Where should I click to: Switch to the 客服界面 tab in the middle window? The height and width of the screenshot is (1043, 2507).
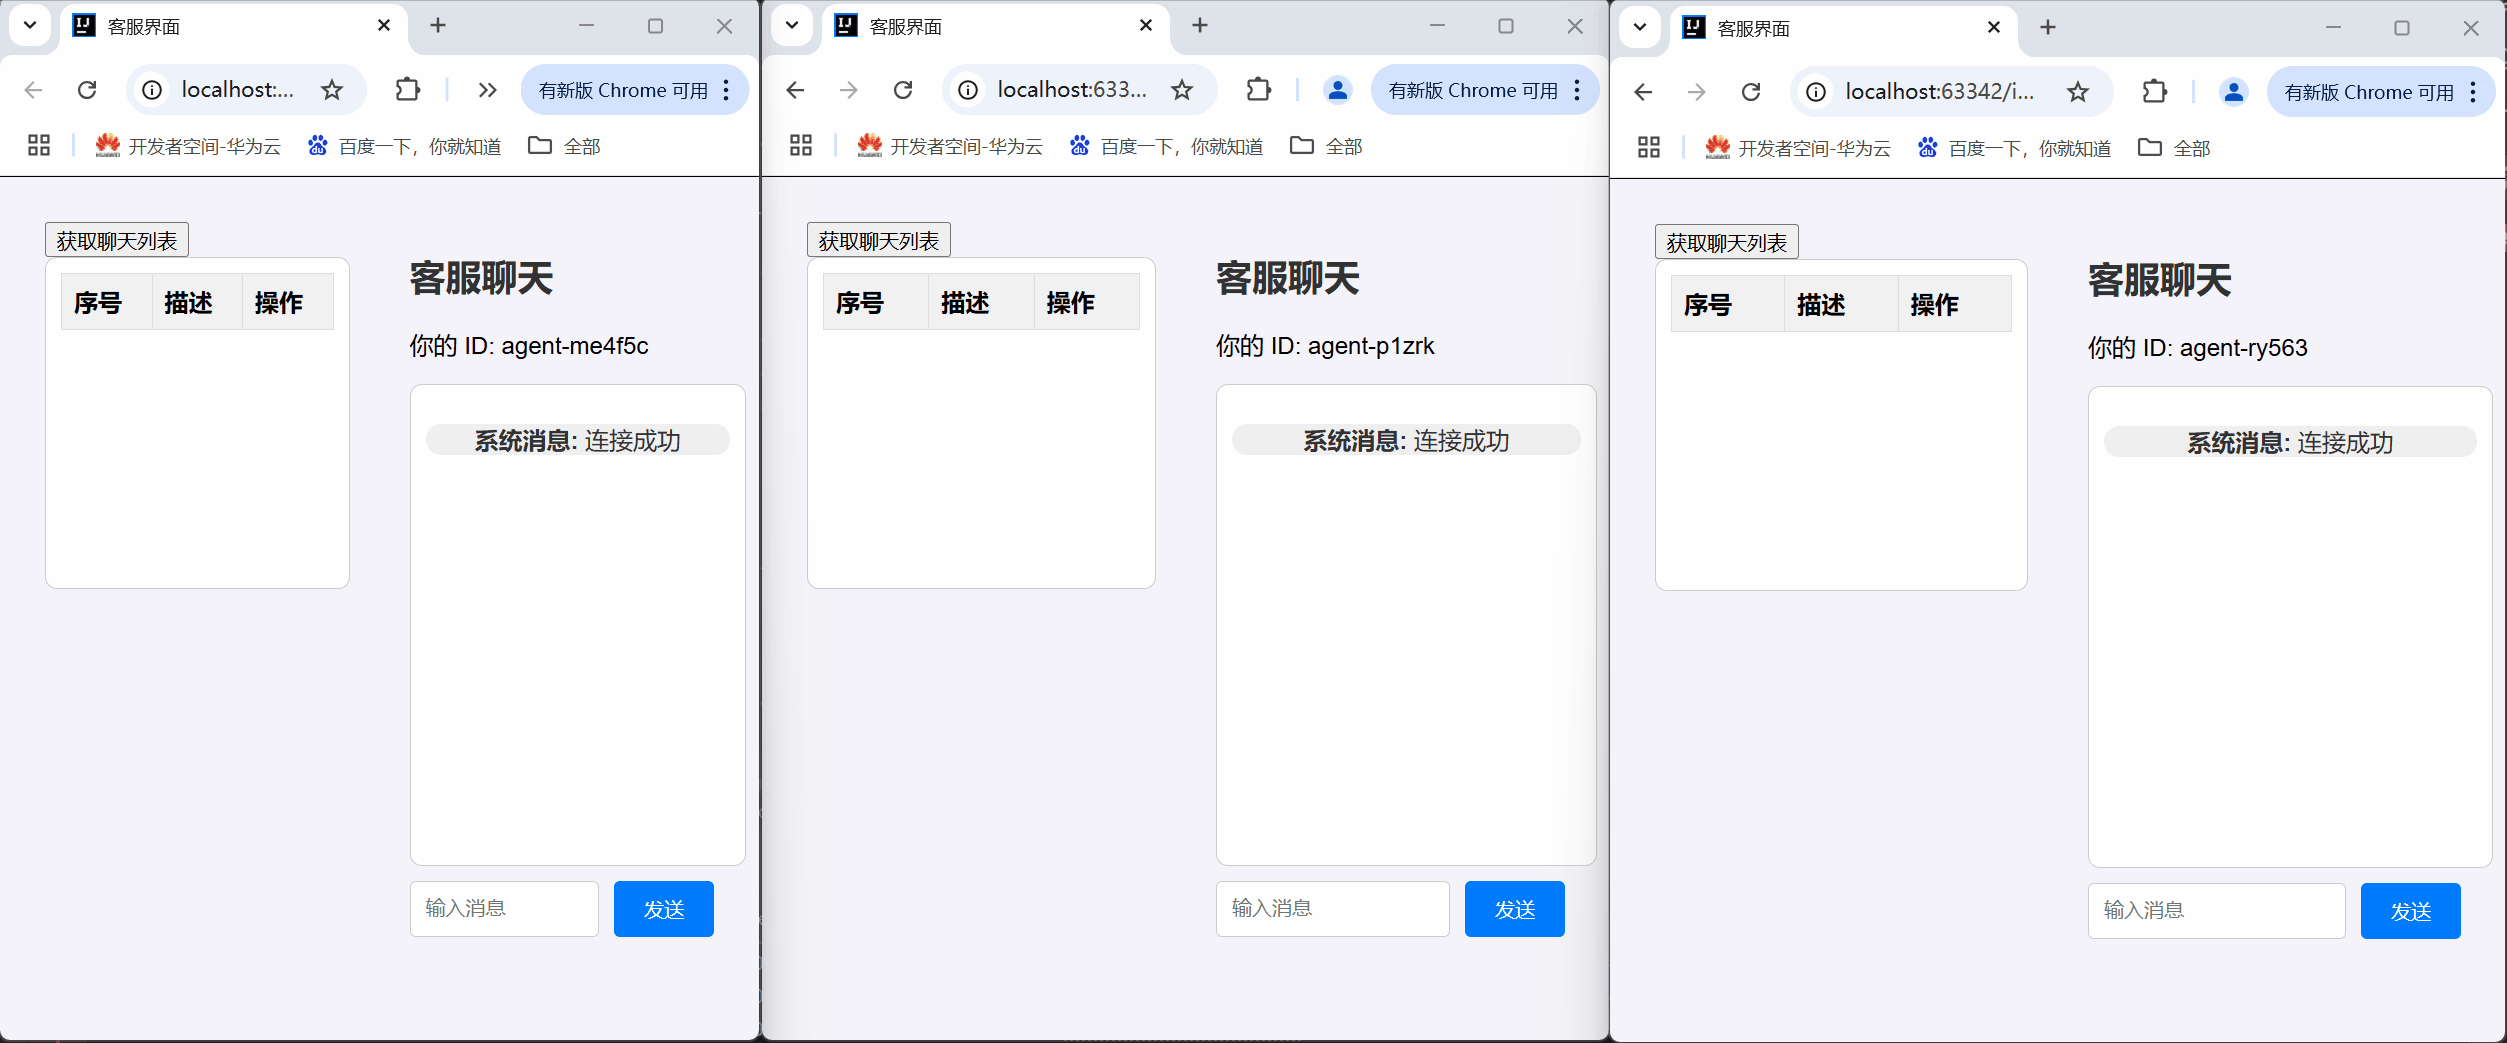905,26
